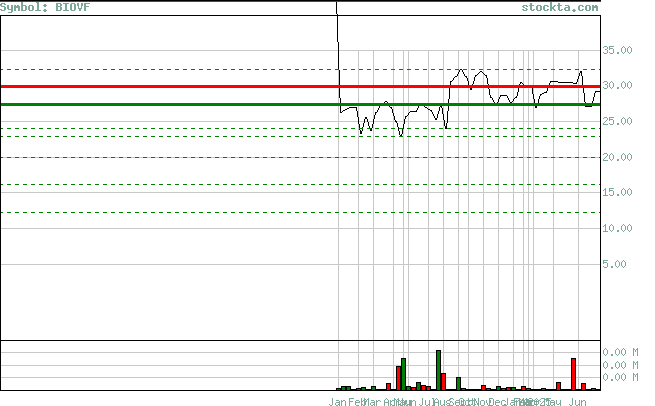The height and width of the screenshot is (406, 655).
Task: Select the 20.00 price axis label
Action: [x=617, y=157]
